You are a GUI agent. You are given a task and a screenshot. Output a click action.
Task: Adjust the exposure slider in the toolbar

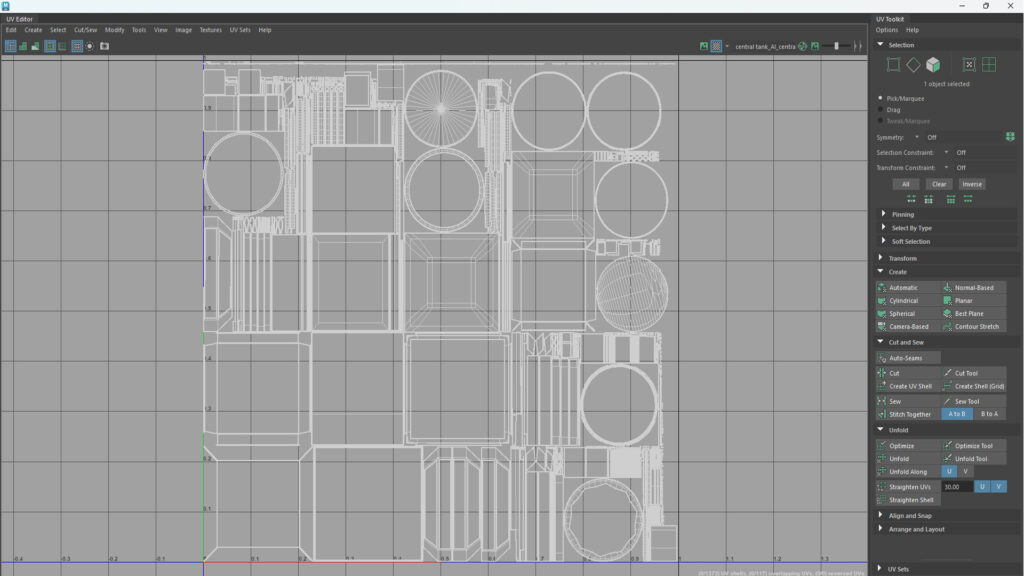coord(836,46)
